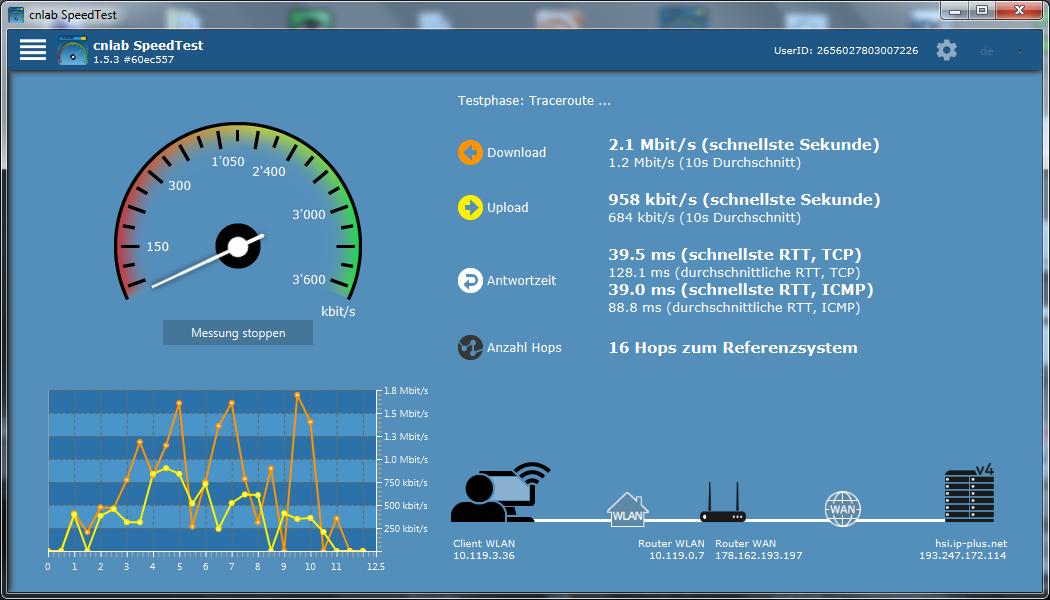This screenshot has width=1050, height=600.
Task: Click the Router WLAN IP 10.119.0.7
Action: pos(676,556)
